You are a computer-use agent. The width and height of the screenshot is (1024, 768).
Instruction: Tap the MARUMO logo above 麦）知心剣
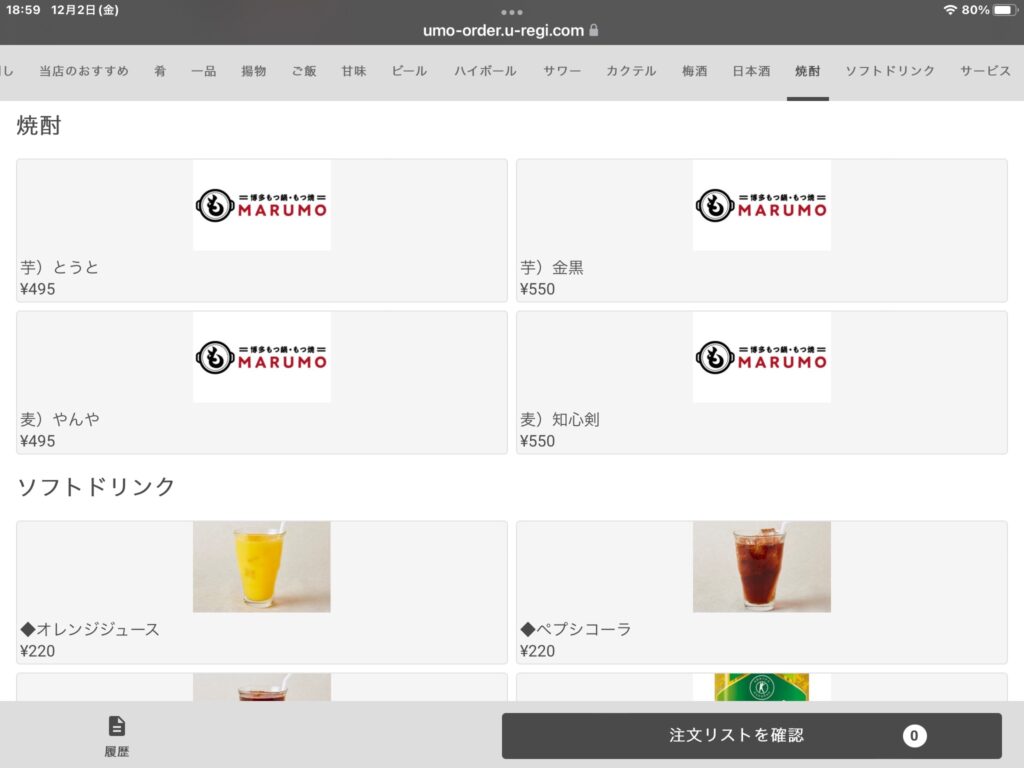[761, 357]
